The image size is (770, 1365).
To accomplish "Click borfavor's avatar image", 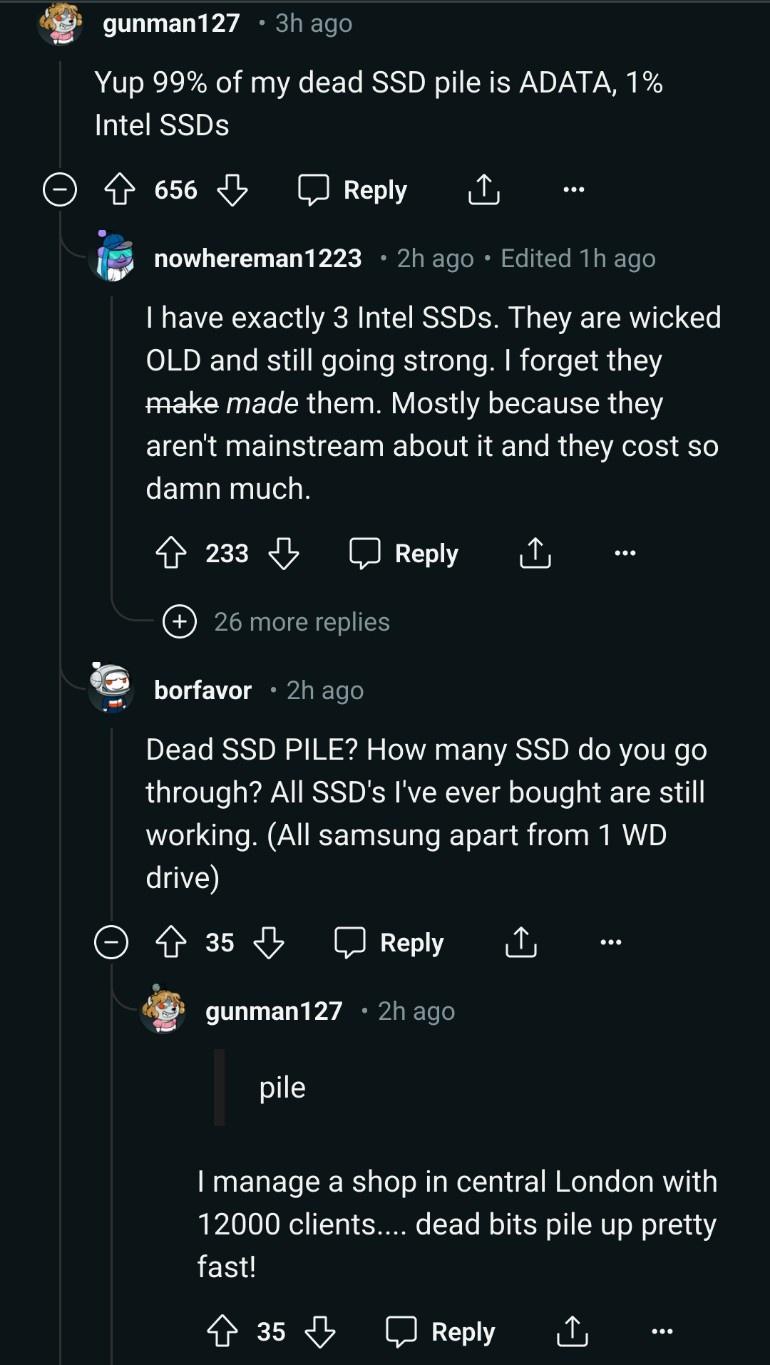I will coord(111,688).
